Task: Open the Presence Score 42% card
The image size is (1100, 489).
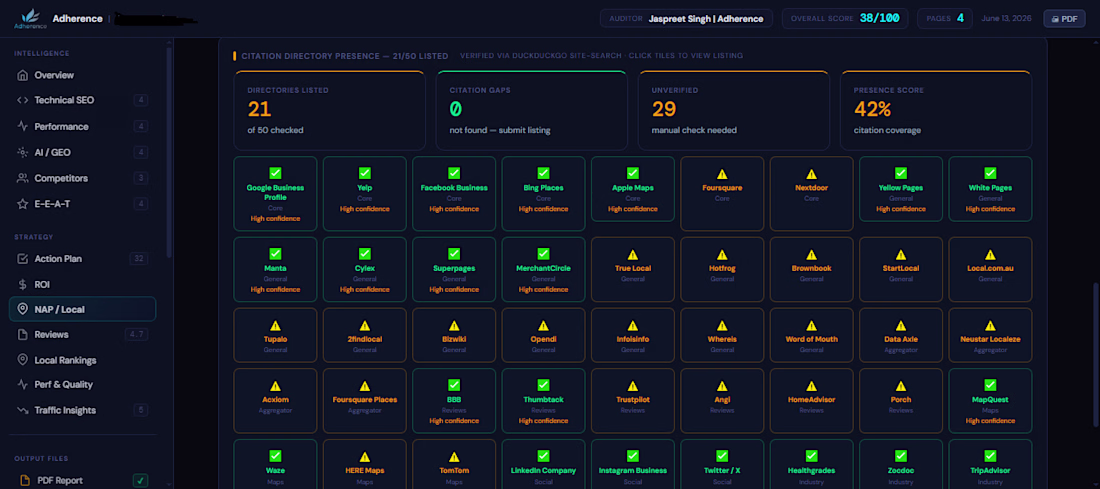Action: coord(936,110)
